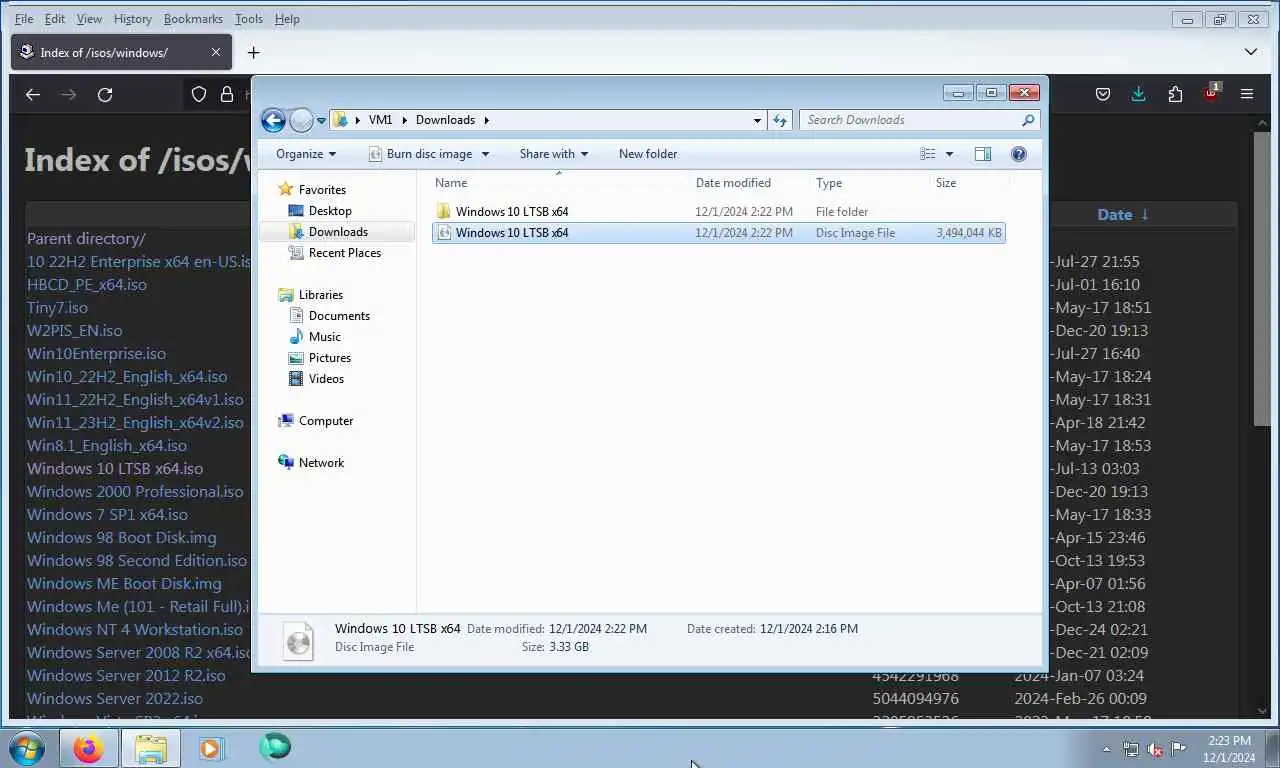Viewport: 1280px width, 768px height.
Task: Click the Refresh button beside address bar
Action: [780, 120]
